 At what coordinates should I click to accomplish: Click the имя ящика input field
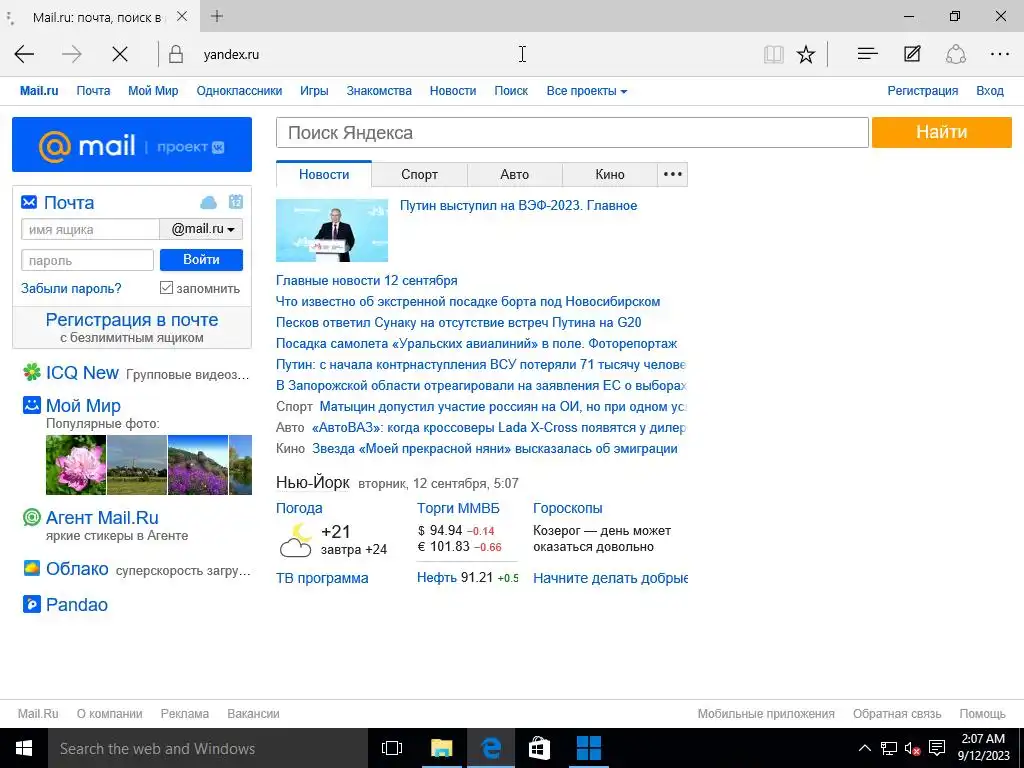[x=90, y=229]
